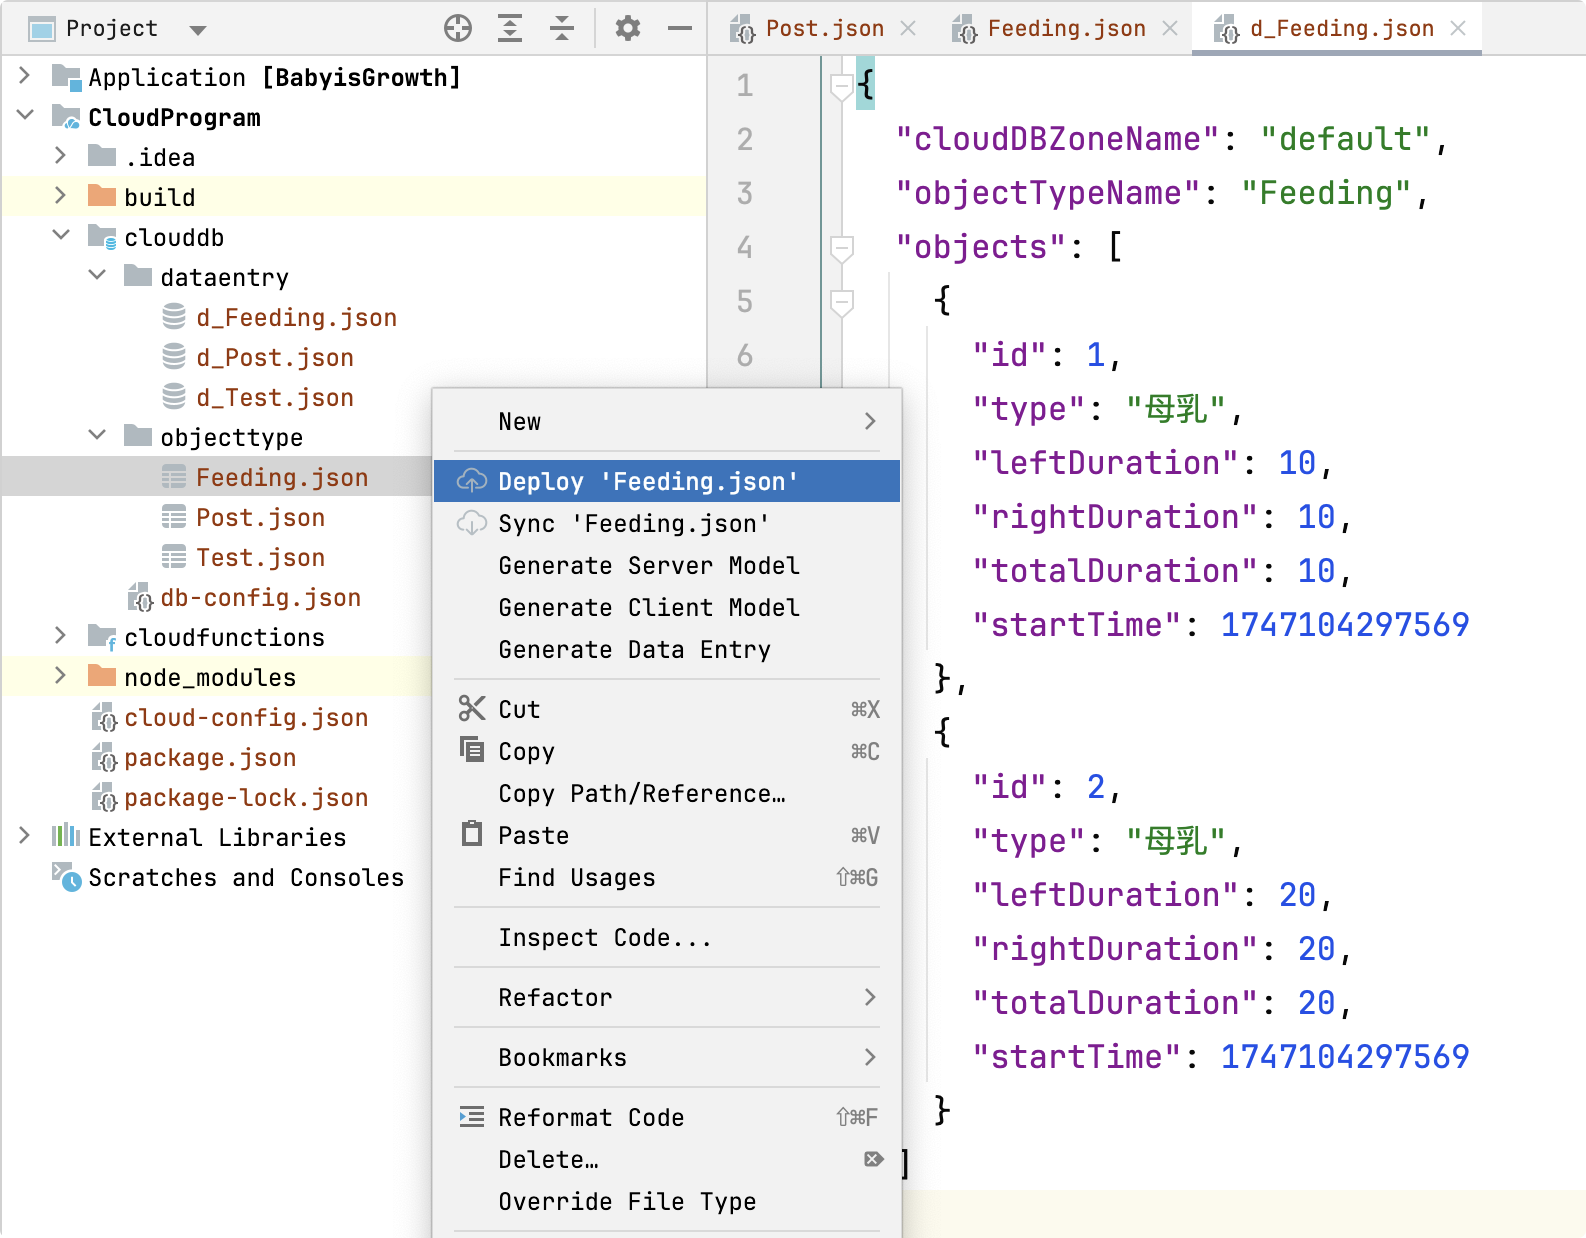Image resolution: width=1586 pixels, height=1238 pixels.
Task: Expand the build folder
Action: 61,196
